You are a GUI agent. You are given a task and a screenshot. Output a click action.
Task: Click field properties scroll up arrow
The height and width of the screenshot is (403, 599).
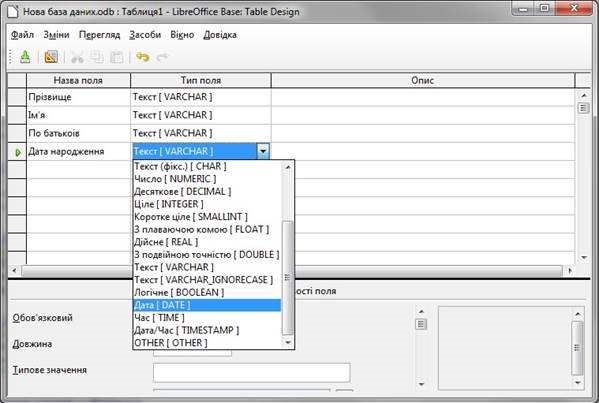point(421,311)
